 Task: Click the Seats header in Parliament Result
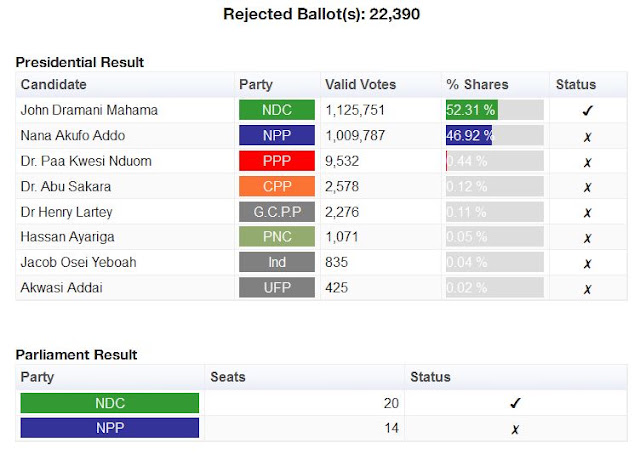pyautogui.click(x=228, y=377)
